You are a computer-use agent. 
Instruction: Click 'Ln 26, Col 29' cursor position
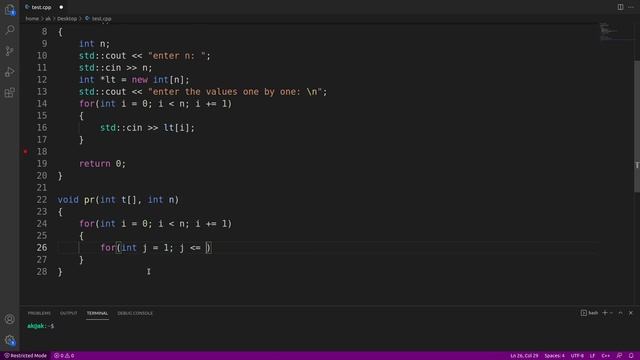(x=524, y=356)
